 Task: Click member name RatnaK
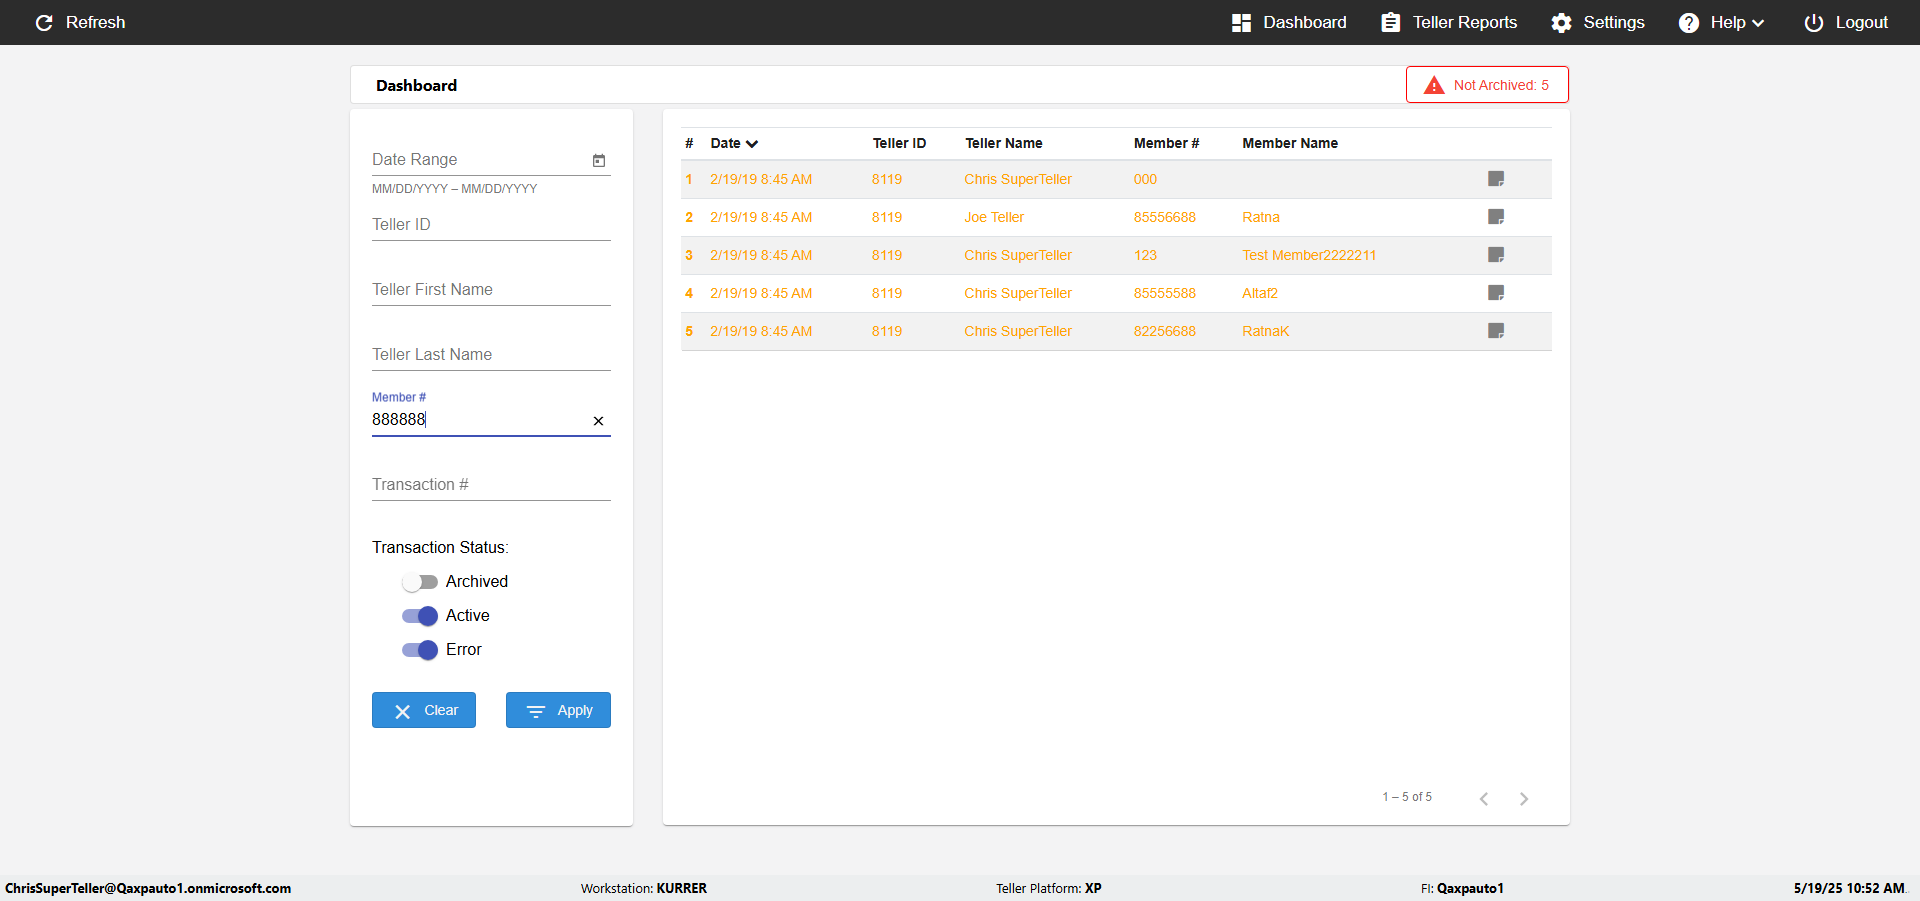pos(1266,331)
